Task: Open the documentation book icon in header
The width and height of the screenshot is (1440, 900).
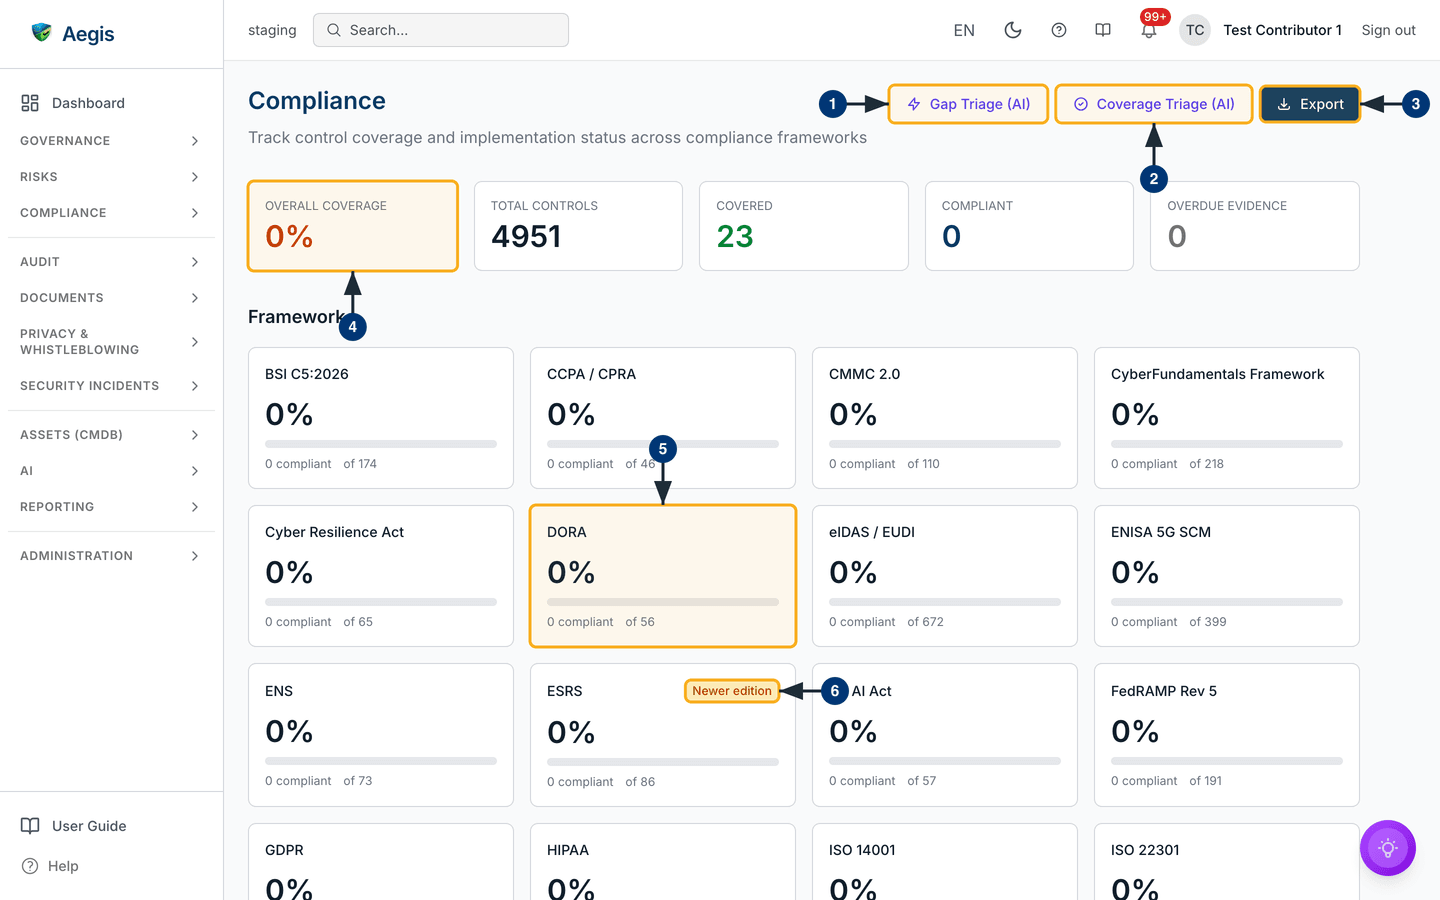Action: coord(1103,30)
